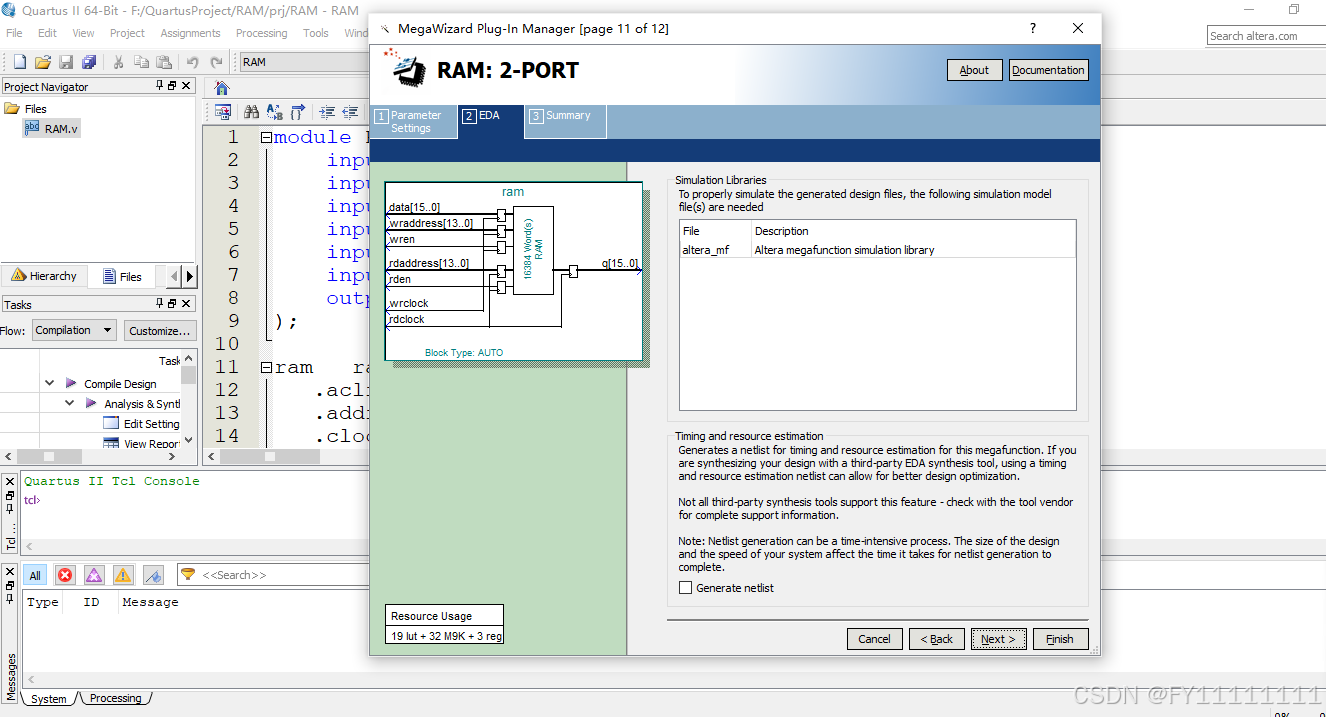Viewport: 1326px width, 717px height.
Task: Decrease indent in the text editor toolbar
Action: (x=349, y=112)
